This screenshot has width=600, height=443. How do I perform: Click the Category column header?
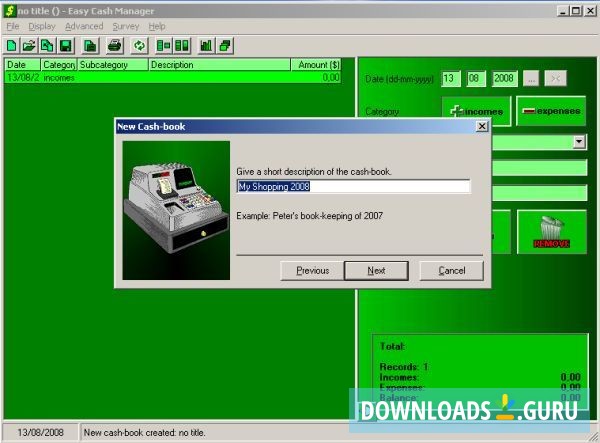click(x=59, y=65)
